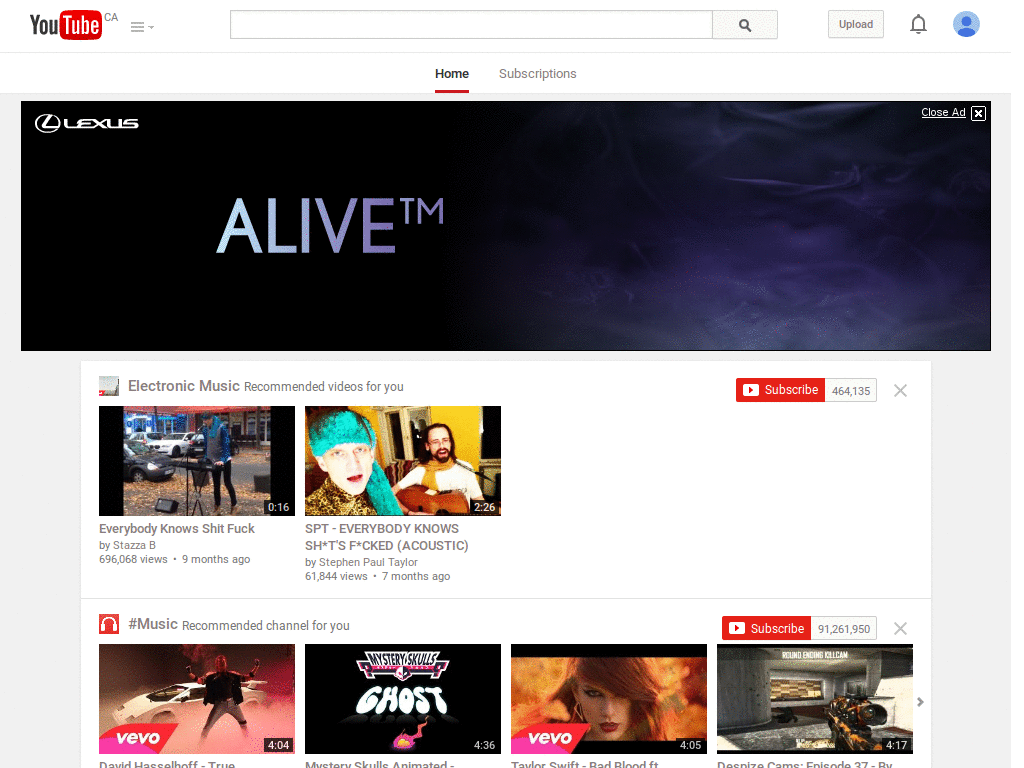Focus the search input field
Viewport: 1024px width, 768px height.
pos(471,25)
